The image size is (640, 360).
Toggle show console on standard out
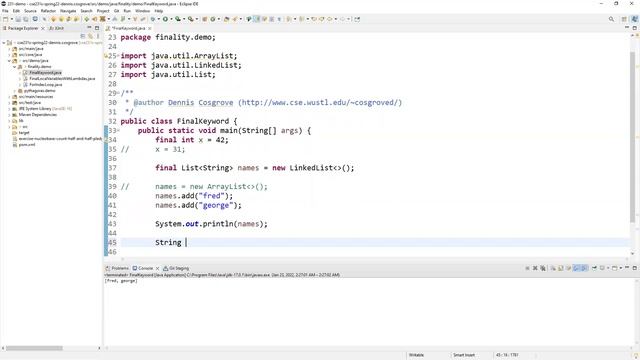tap(576, 268)
